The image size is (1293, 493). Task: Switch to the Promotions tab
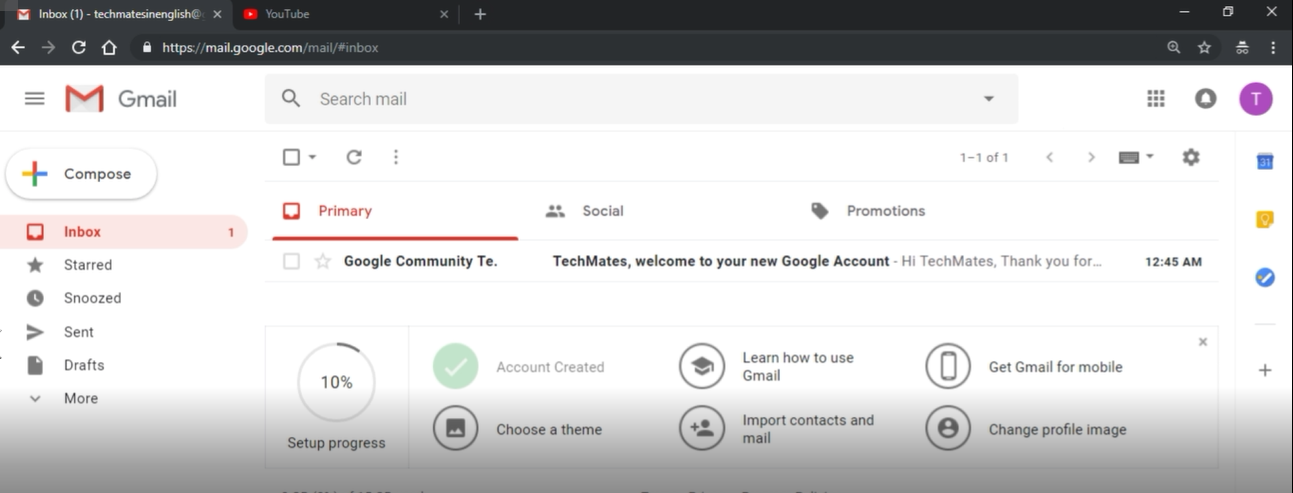tap(886, 211)
